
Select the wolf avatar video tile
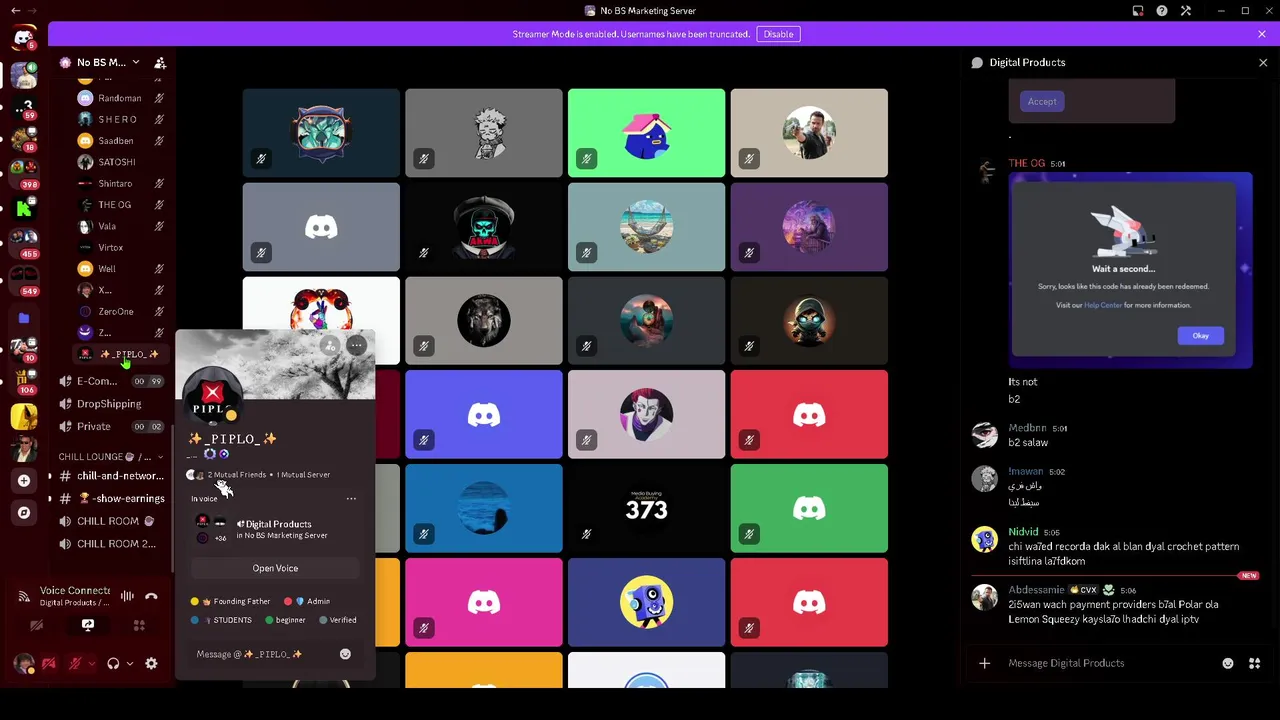click(x=484, y=321)
